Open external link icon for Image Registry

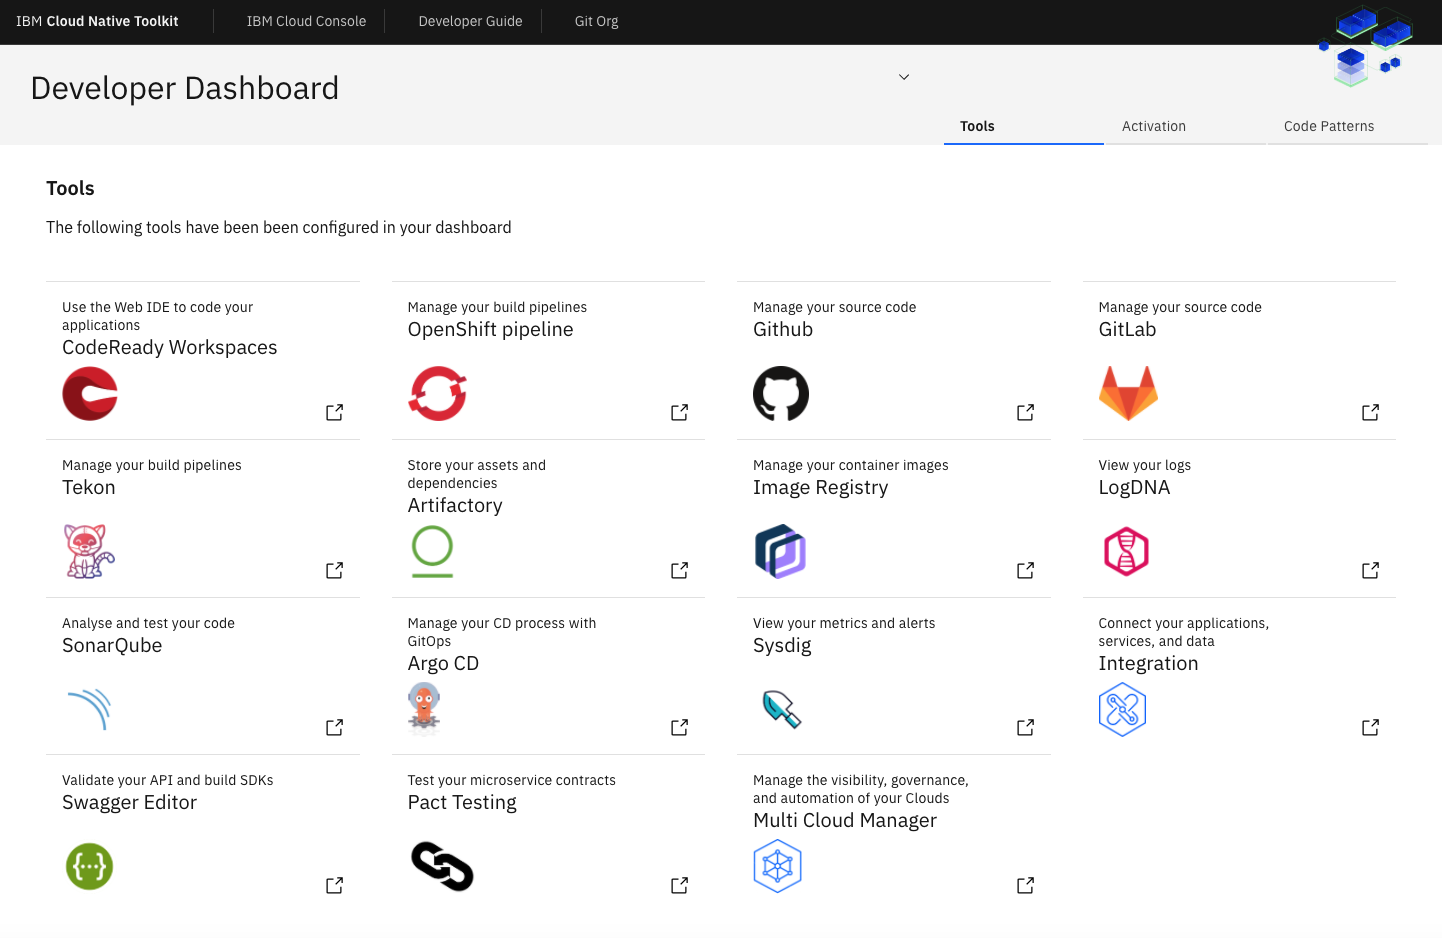pos(1026,570)
